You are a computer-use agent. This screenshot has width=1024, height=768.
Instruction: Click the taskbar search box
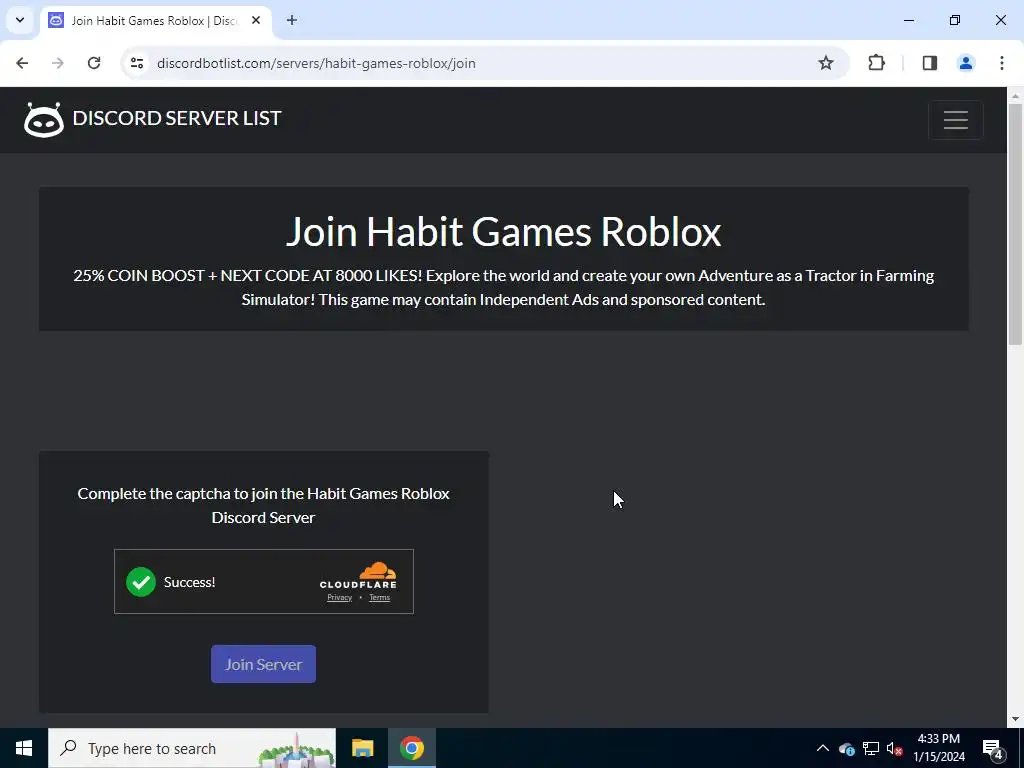coord(192,748)
